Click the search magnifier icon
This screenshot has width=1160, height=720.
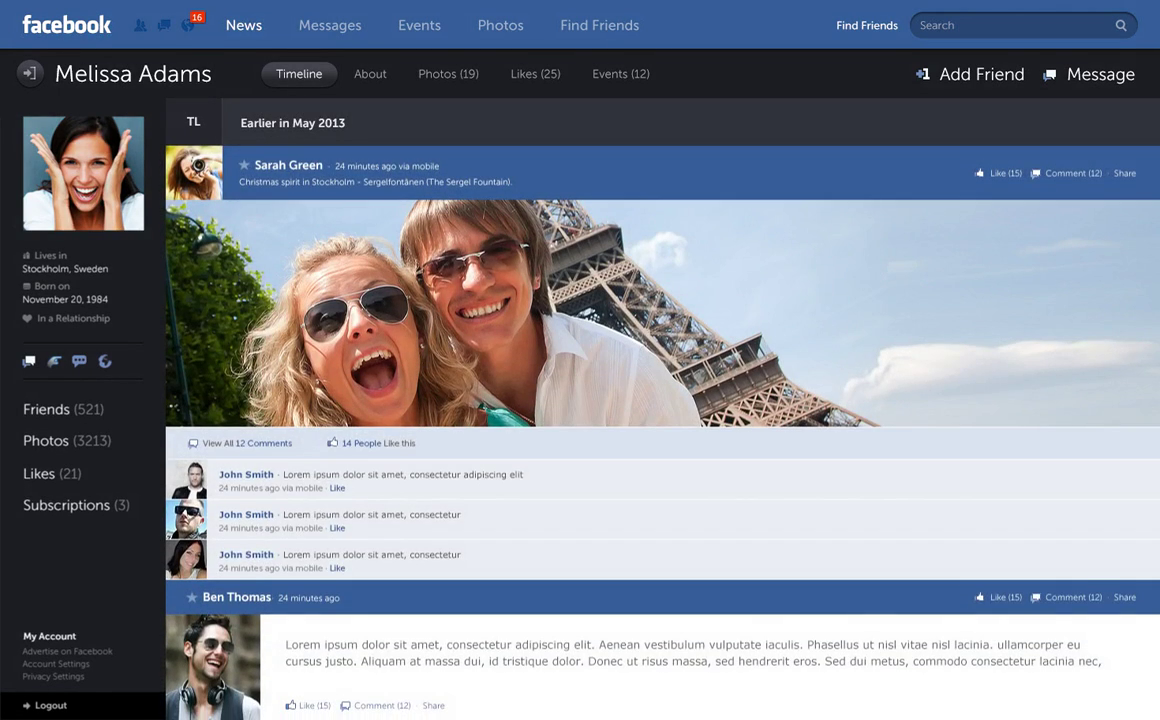[x=1121, y=26]
